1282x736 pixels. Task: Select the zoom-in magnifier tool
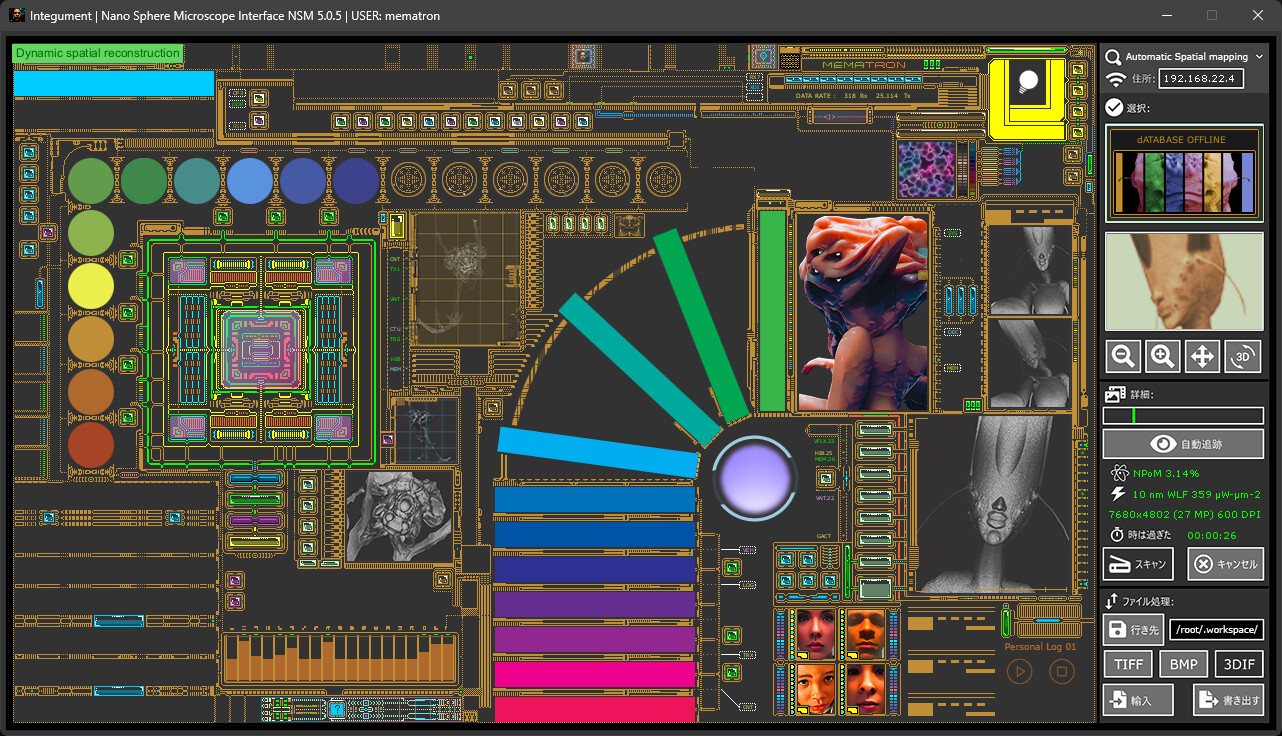[x=1162, y=355]
